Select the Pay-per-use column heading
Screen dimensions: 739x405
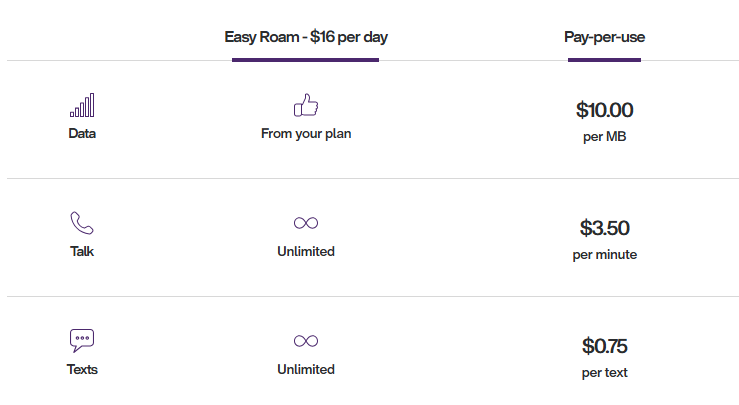(x=604, y=37)
